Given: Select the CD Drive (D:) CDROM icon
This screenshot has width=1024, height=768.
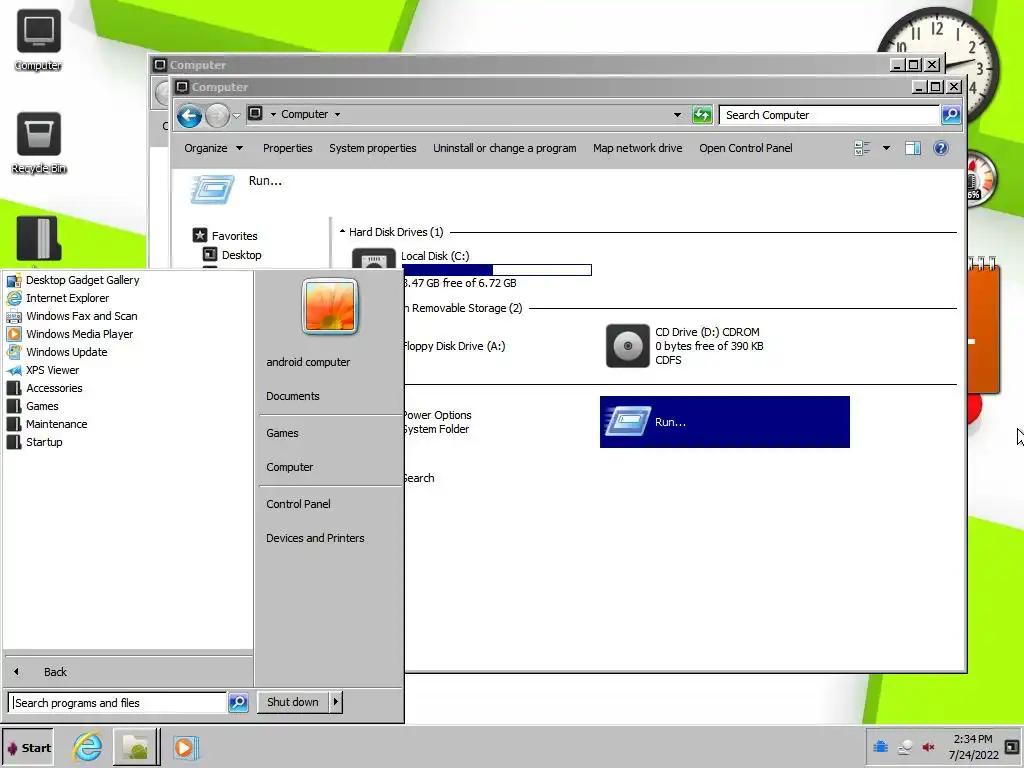Looking at the screenshot, I should tap(628, 345).
